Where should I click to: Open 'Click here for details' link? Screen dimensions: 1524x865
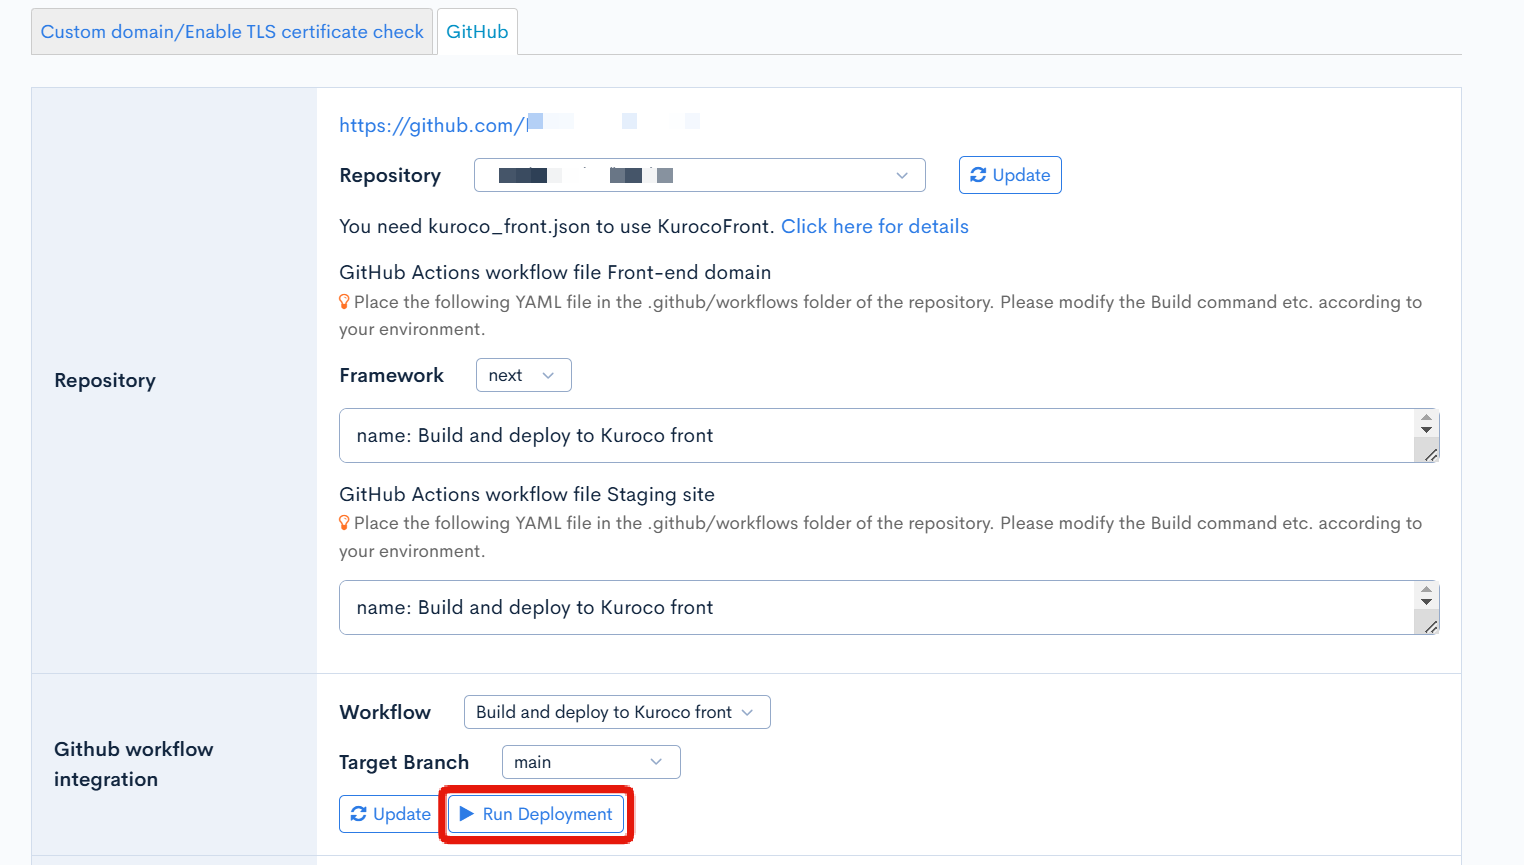[874, 226]
